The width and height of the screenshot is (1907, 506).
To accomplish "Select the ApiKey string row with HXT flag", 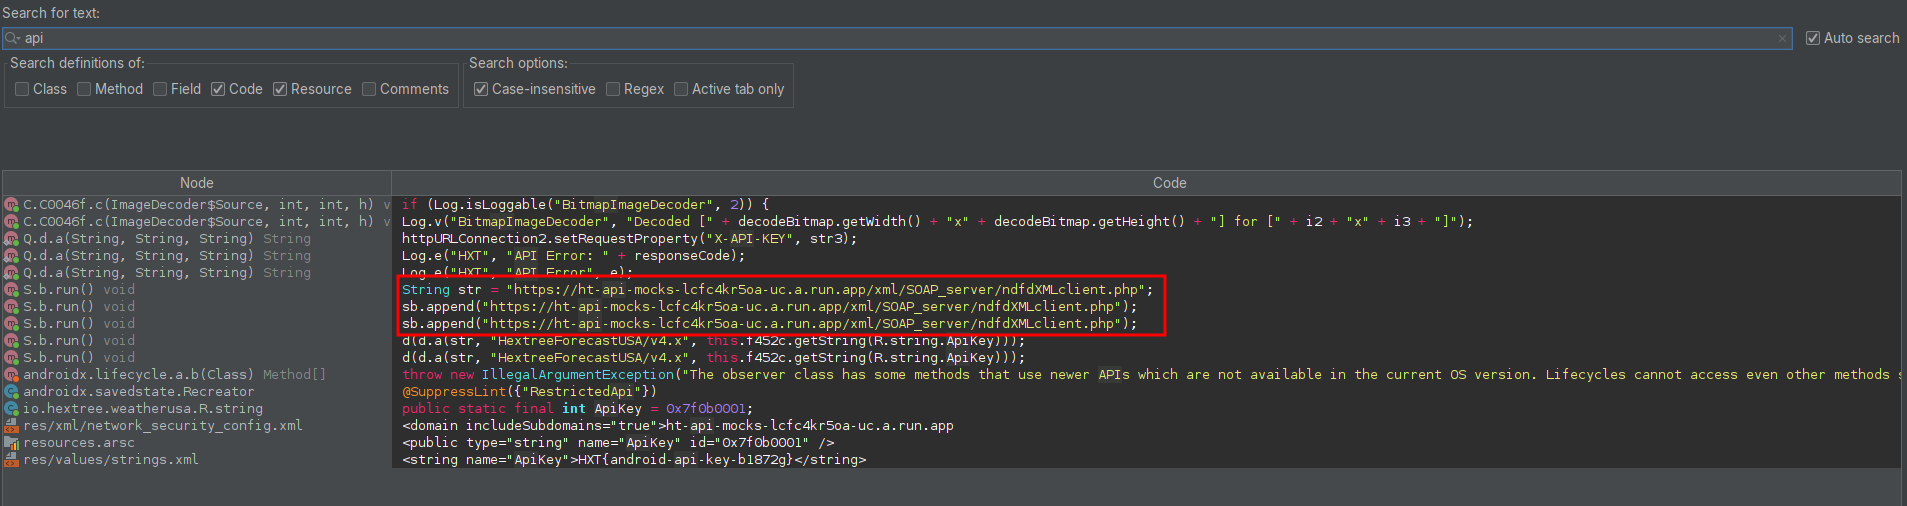I will coord(633,460).
